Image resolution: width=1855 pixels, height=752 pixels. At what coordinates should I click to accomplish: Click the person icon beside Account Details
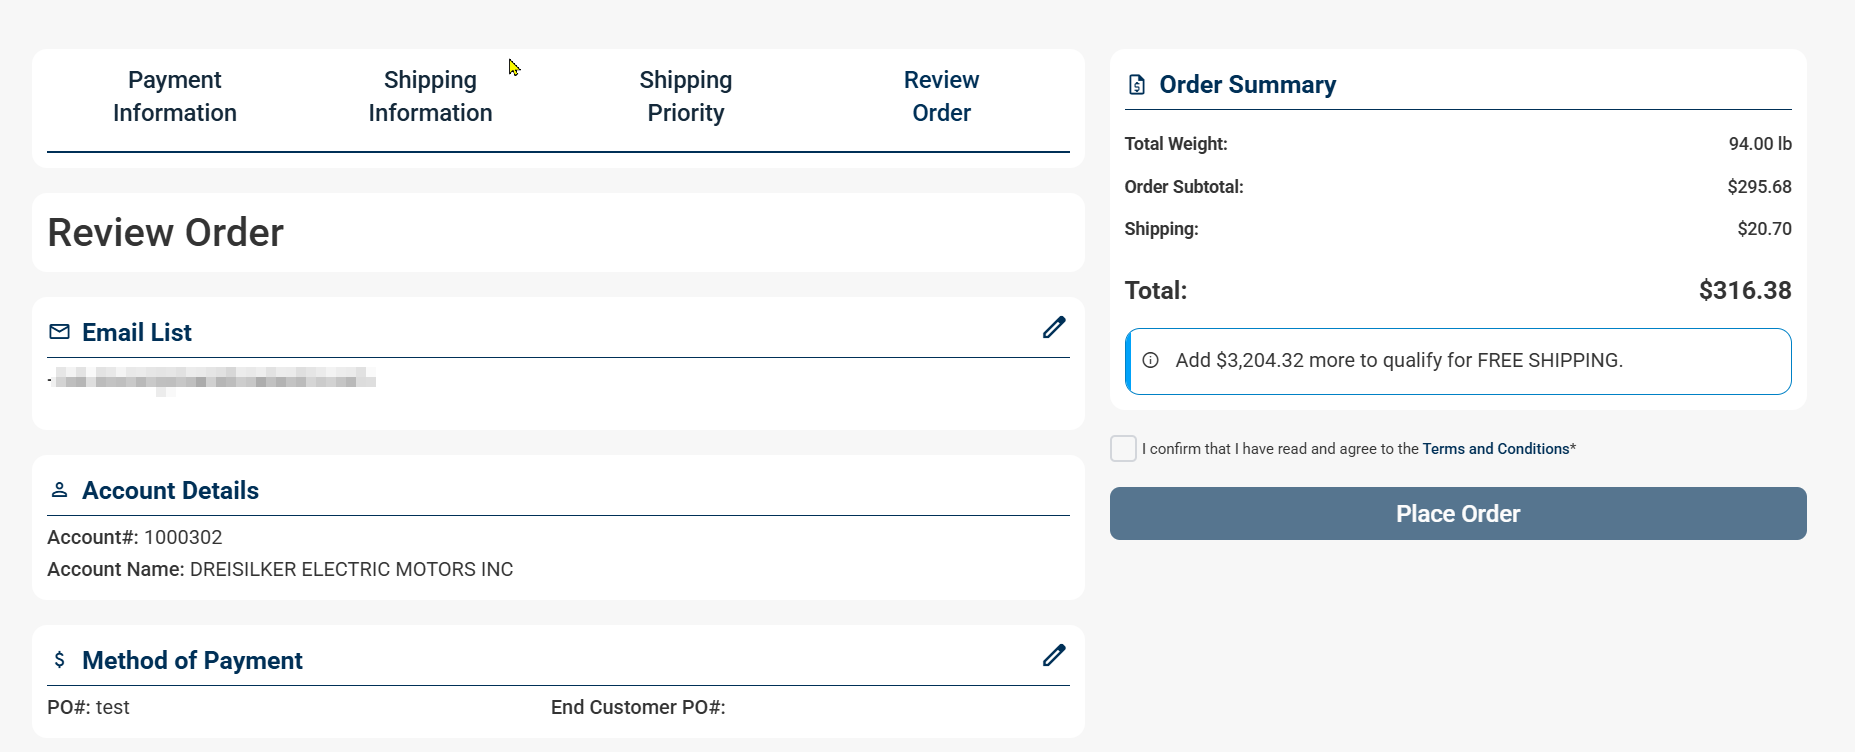point(60,490)
